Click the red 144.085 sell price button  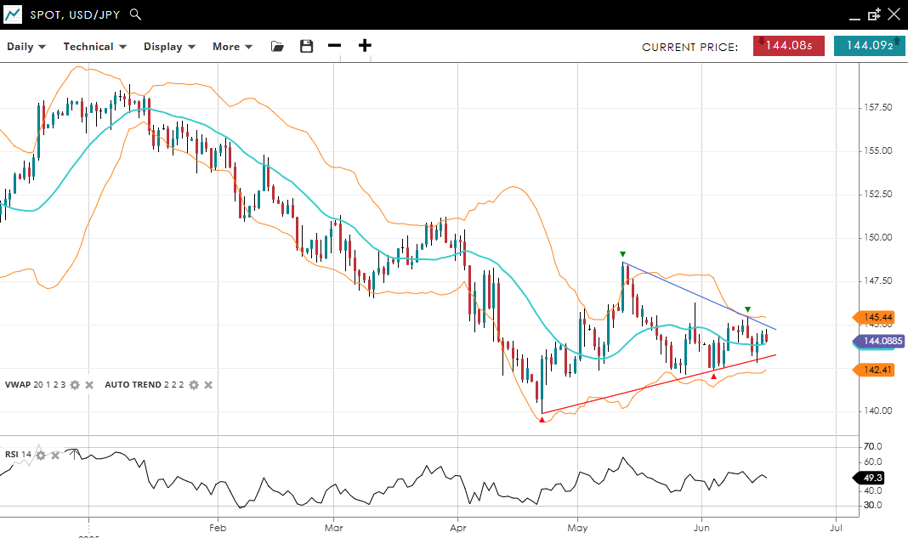coord(789,46)
